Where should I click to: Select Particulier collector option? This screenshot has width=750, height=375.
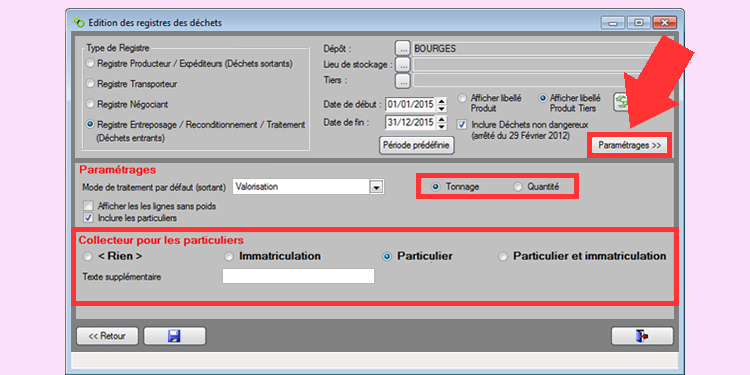coord(386,257)
